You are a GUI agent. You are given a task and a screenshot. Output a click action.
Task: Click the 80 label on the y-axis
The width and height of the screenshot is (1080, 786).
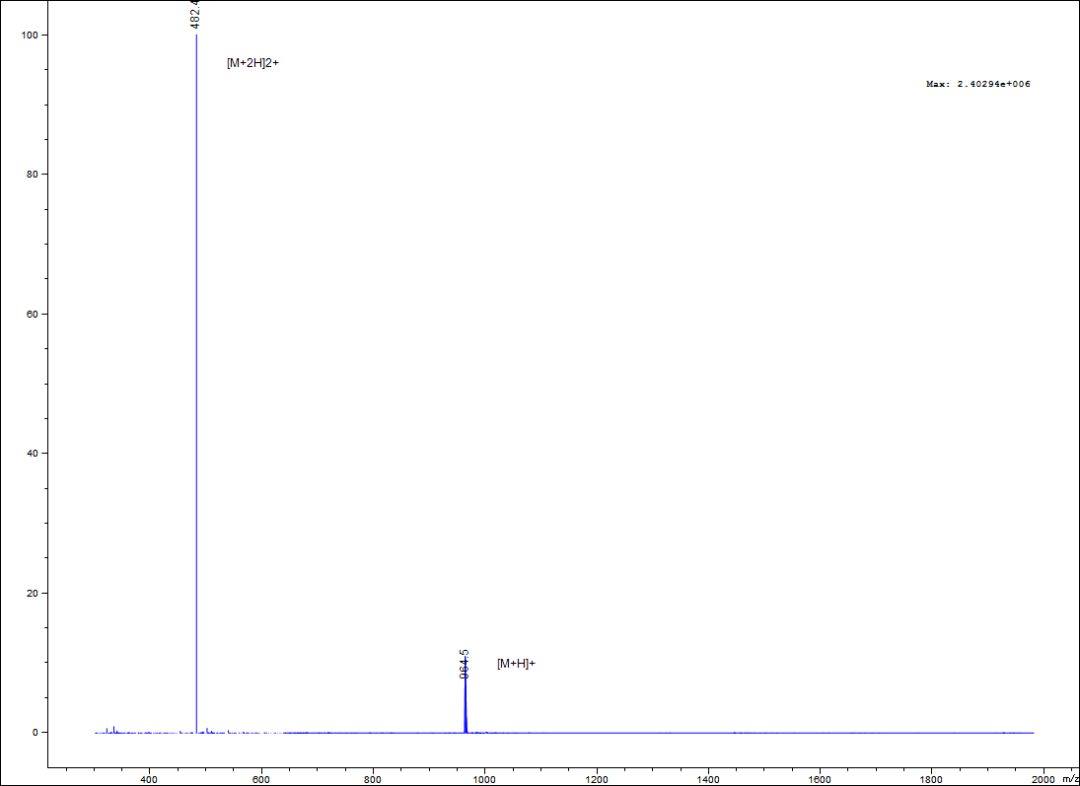point(32,174)
